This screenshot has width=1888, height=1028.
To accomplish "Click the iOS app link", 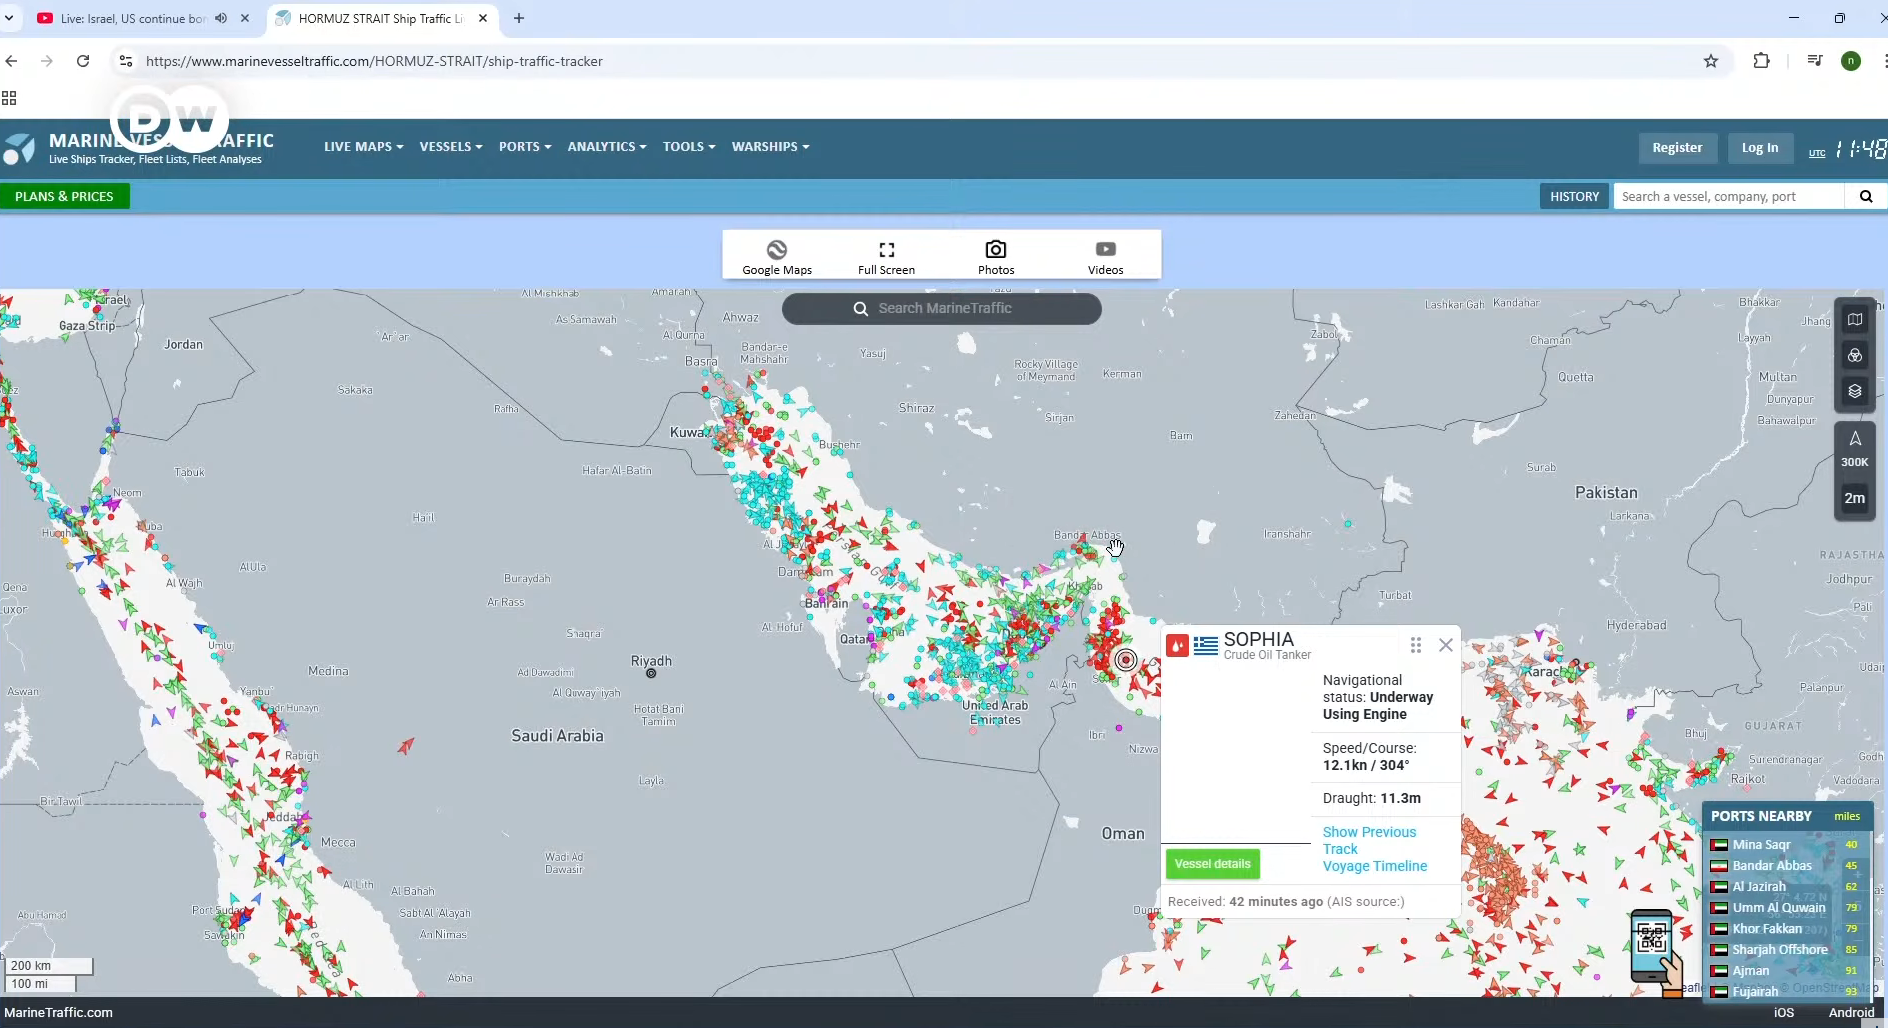I will click(x=1784, y=1012).
